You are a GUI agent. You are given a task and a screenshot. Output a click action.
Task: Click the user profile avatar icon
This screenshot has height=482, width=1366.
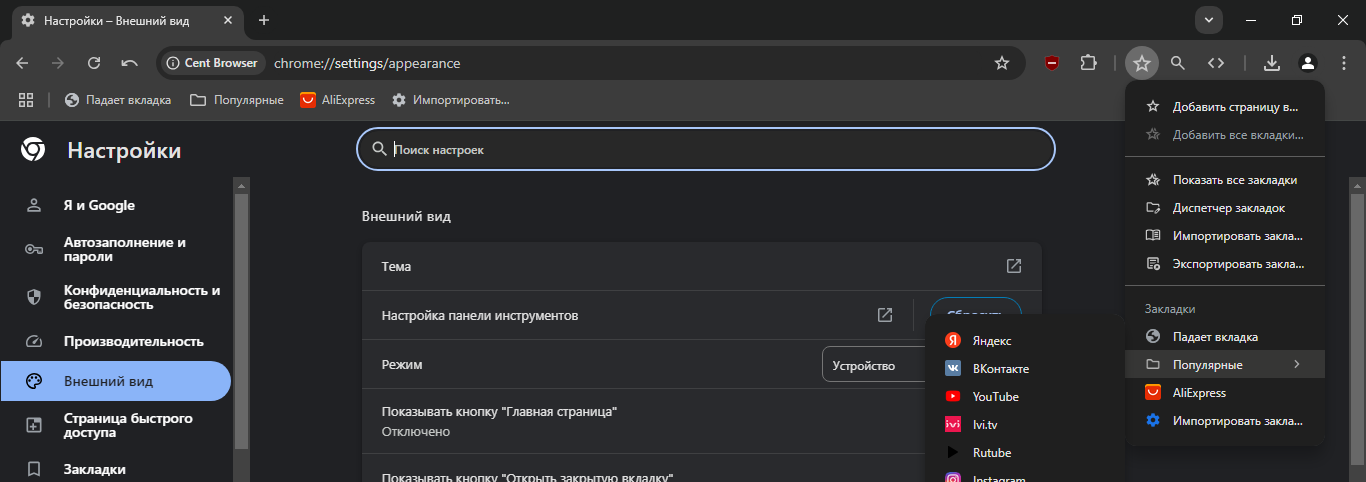[1307, 63]
